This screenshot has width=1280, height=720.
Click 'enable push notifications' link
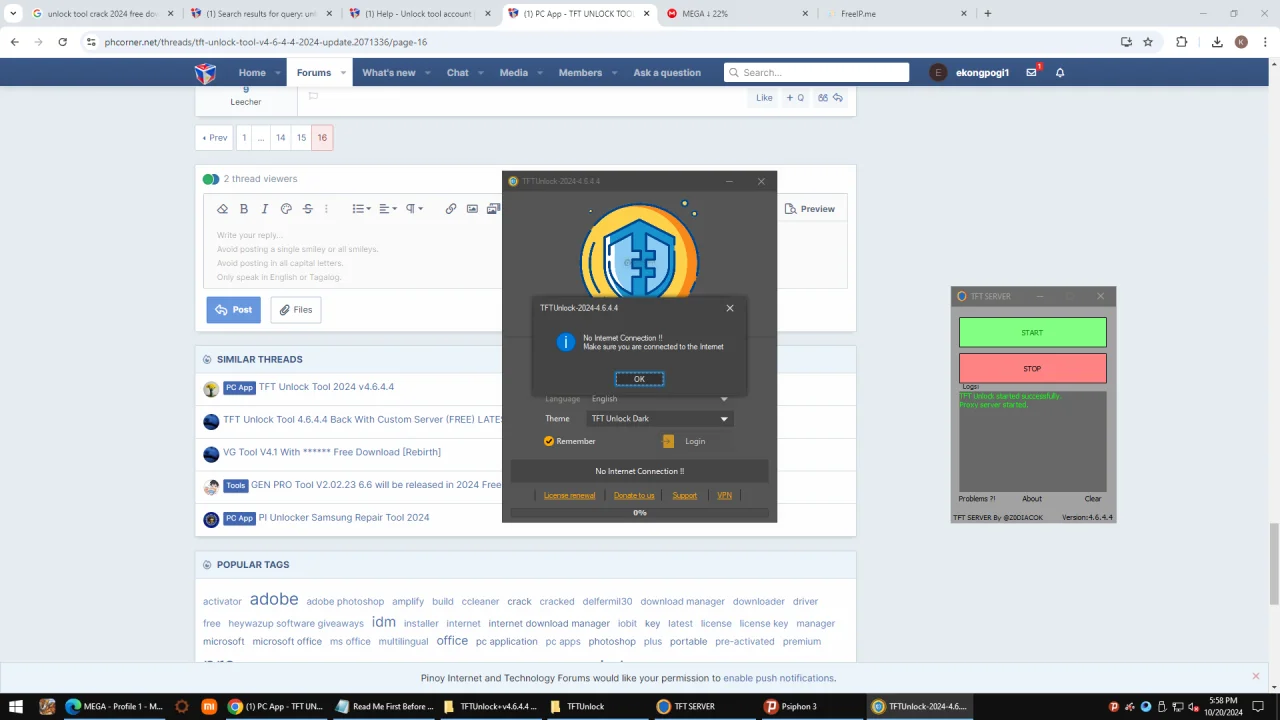tap(779, 678)
